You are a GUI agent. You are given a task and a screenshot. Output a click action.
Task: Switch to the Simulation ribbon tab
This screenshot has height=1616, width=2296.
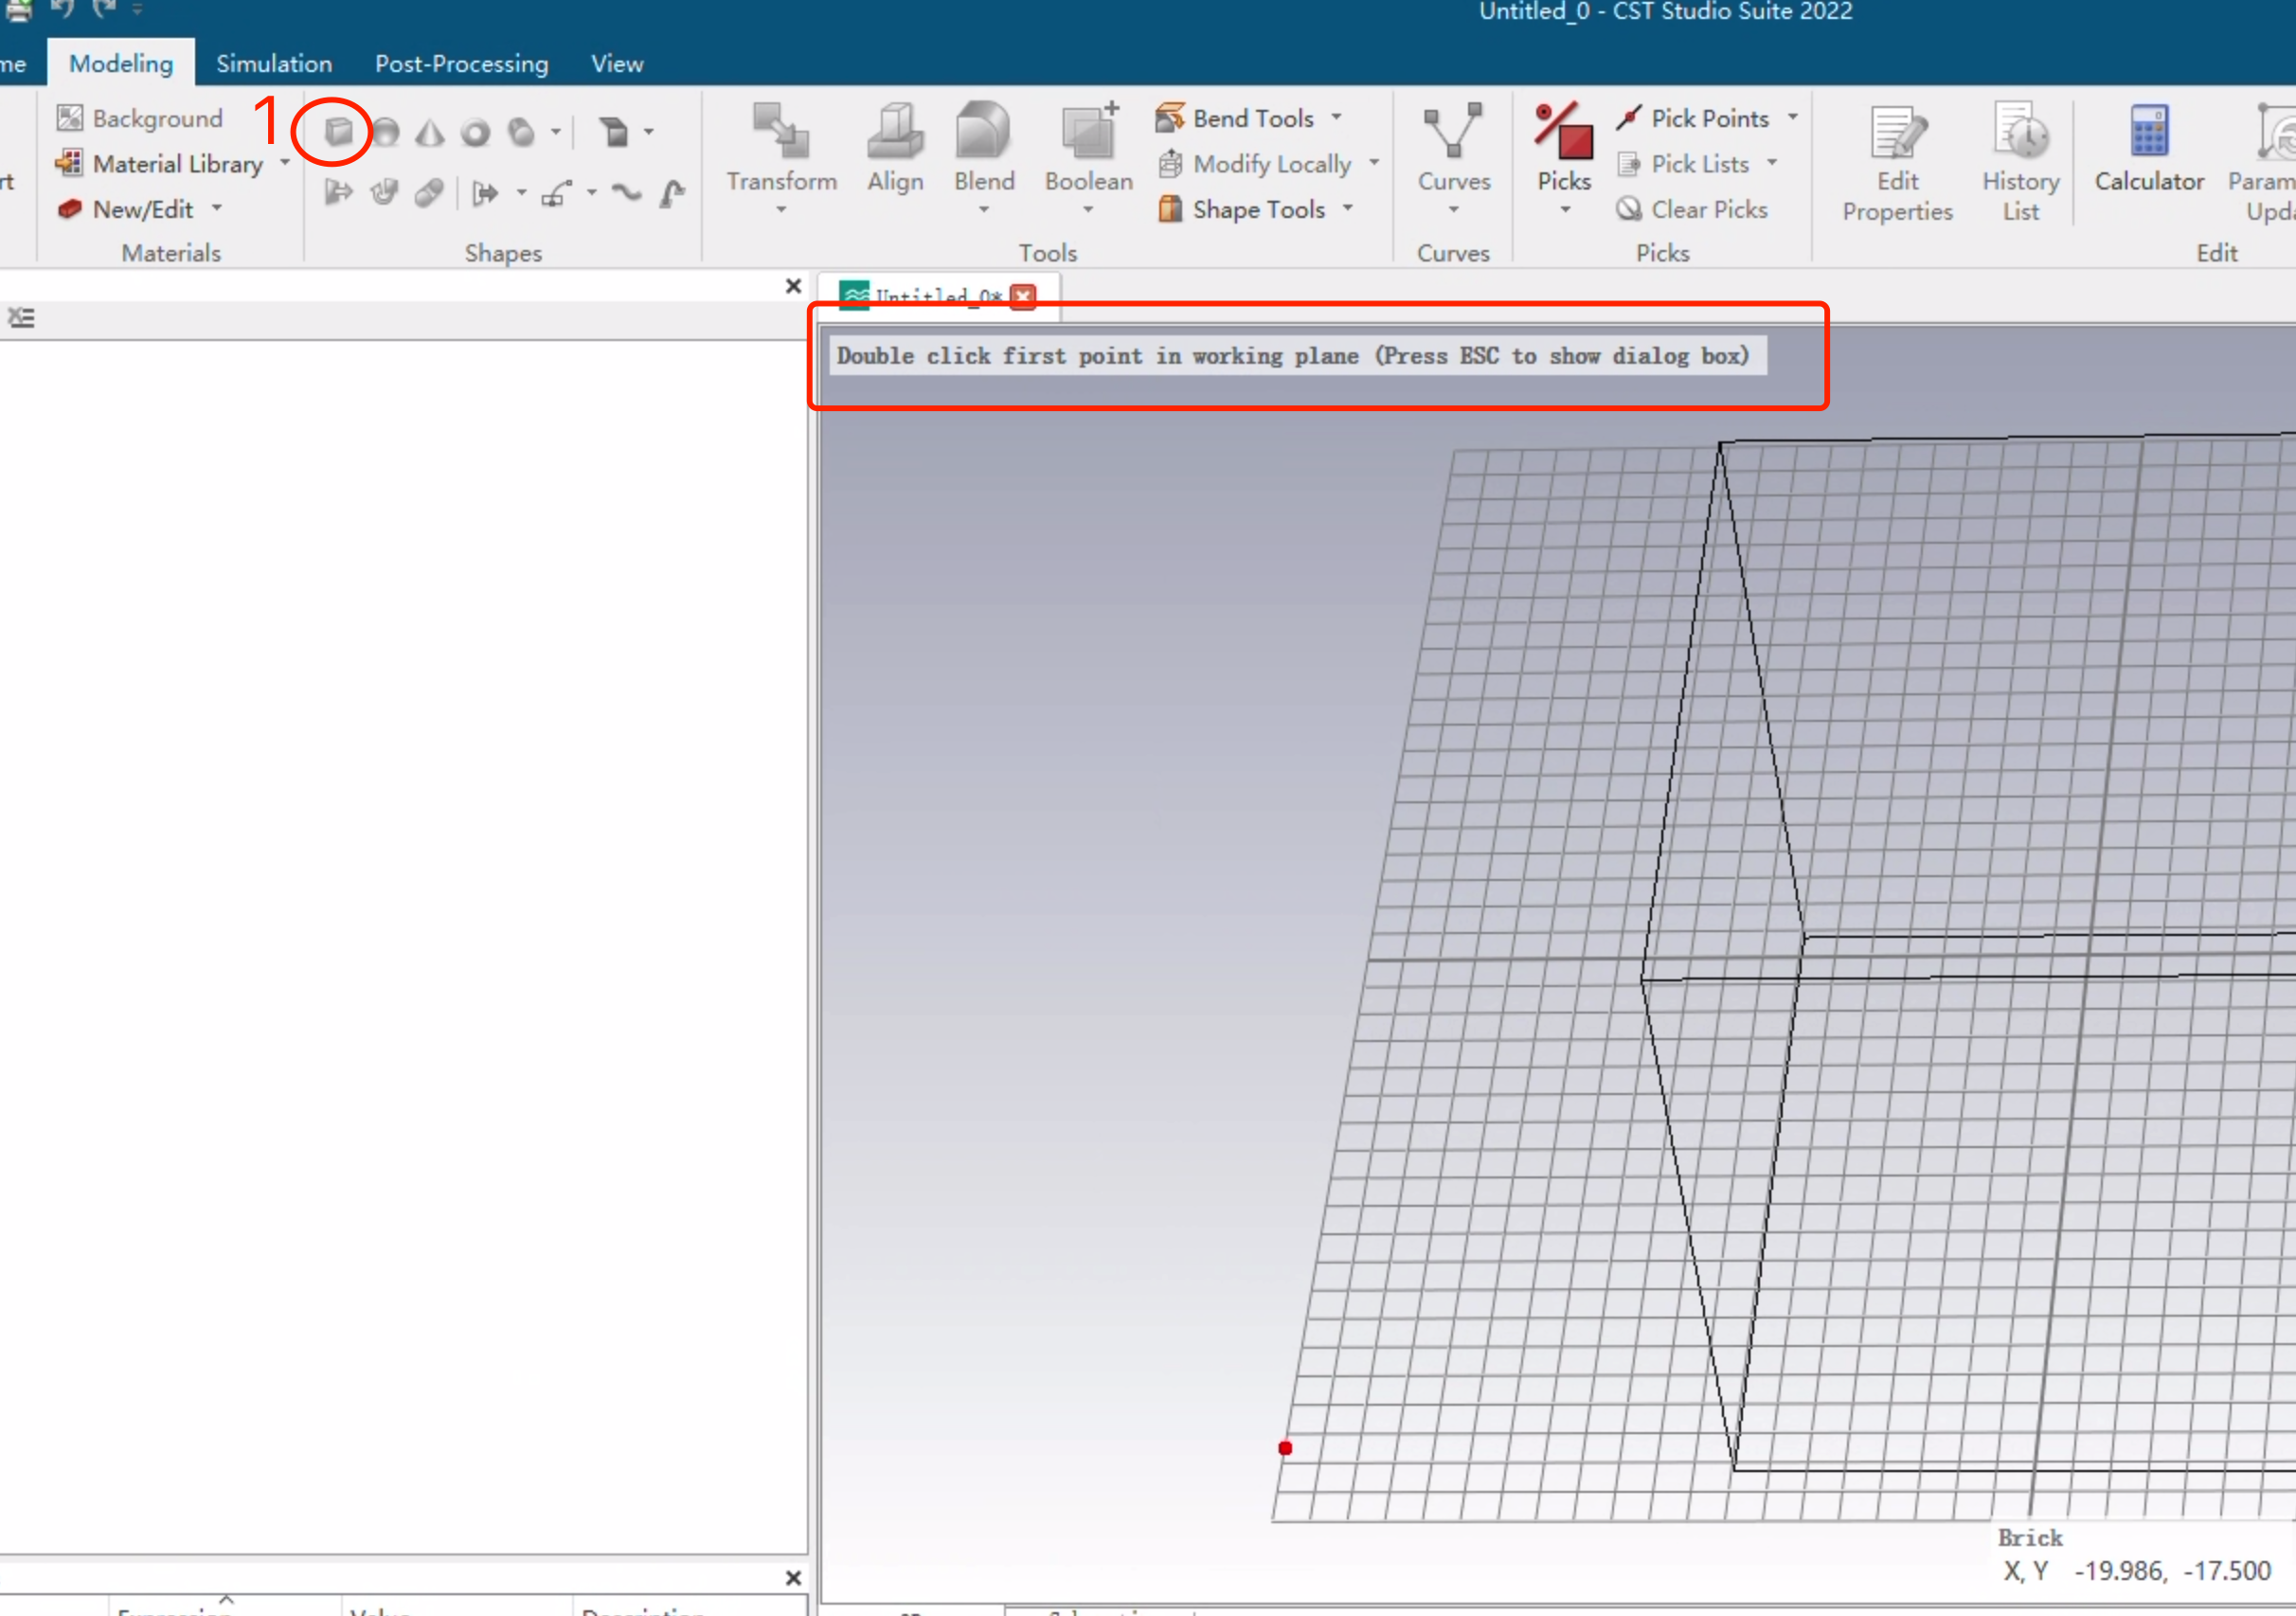[274, 64]
